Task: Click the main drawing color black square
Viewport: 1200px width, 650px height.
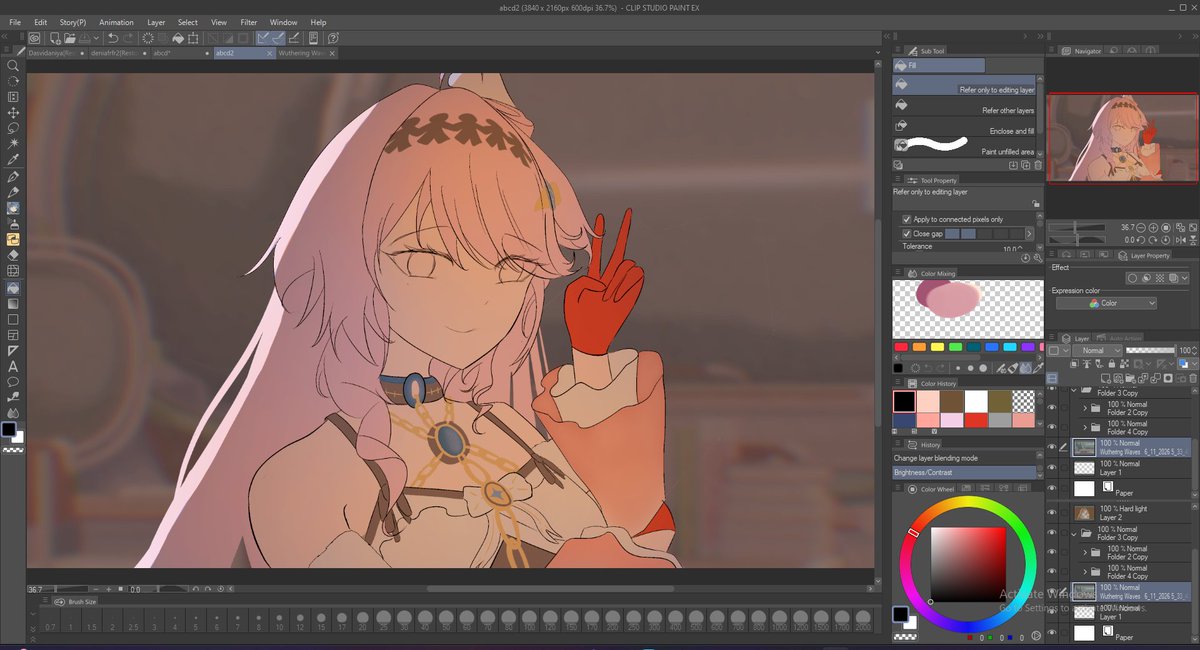Action: click(9, 429)
